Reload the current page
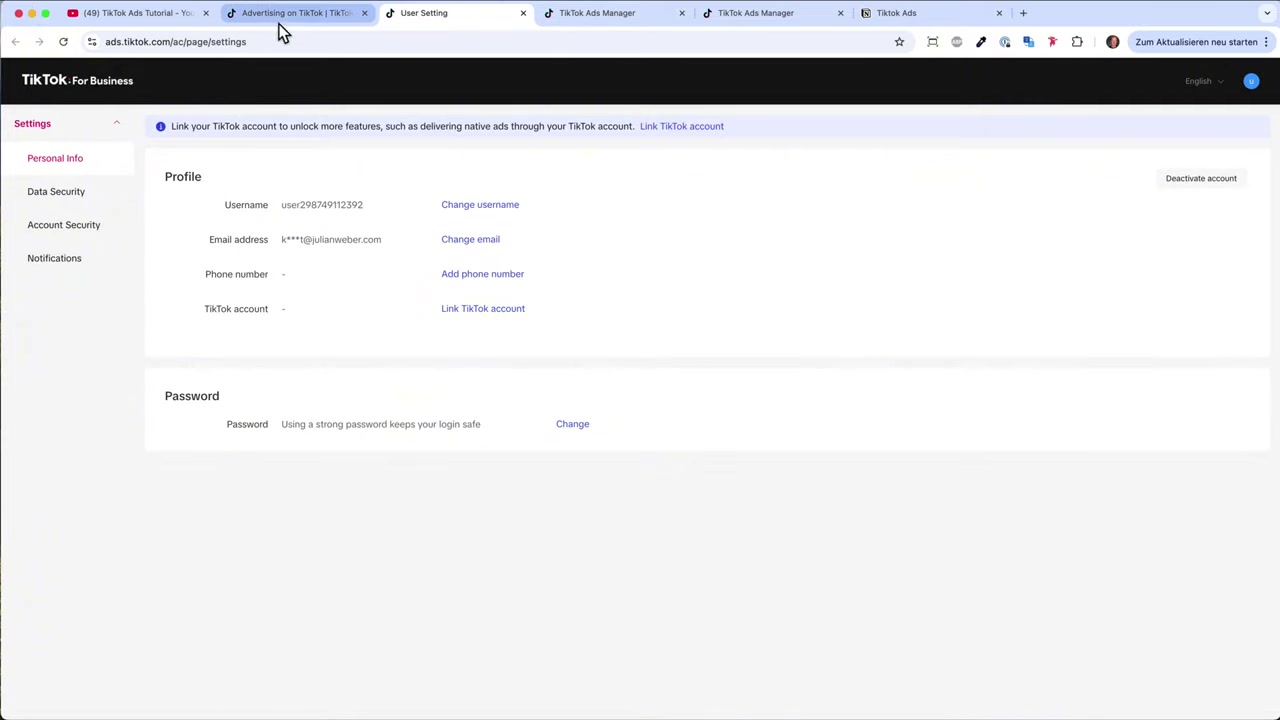This screenshot has height=720, width=1280. tap(63, 42)
